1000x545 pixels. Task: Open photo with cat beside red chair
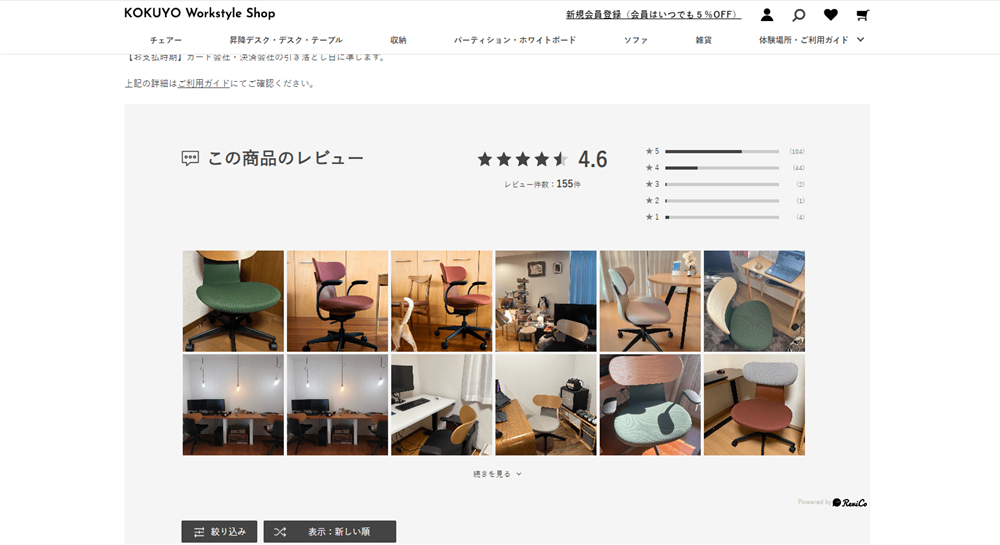tap(441, 301)
